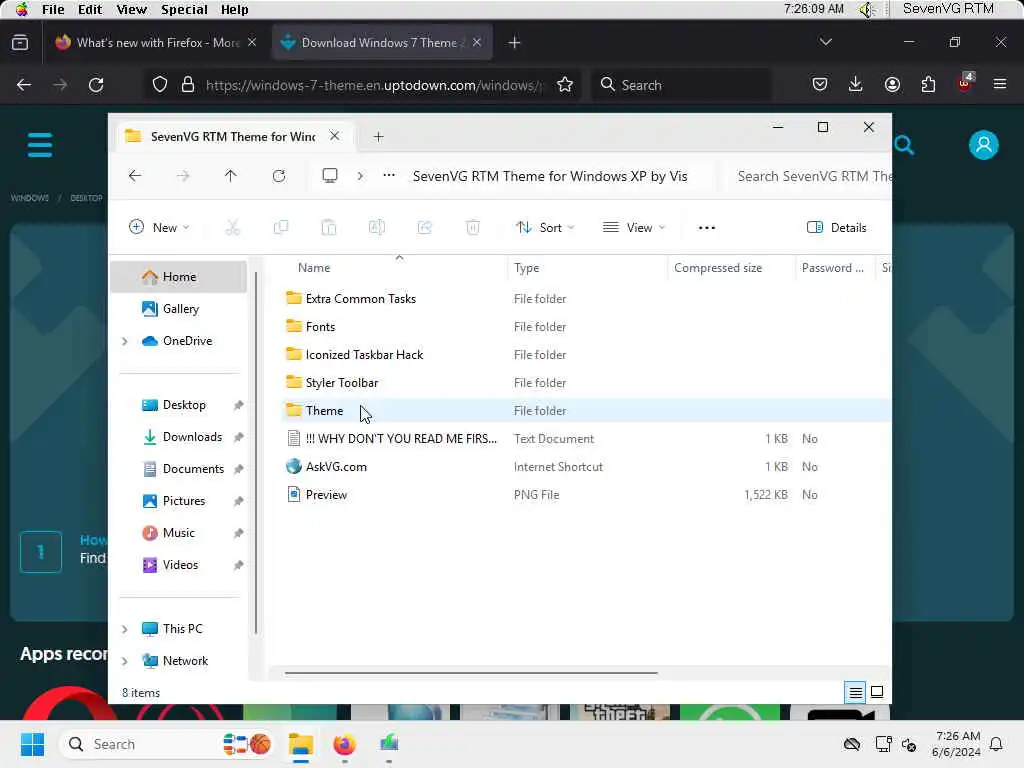Screen dimensions: 1024x768
Task: Open the Edit menu in top bar
Action: 89,9
